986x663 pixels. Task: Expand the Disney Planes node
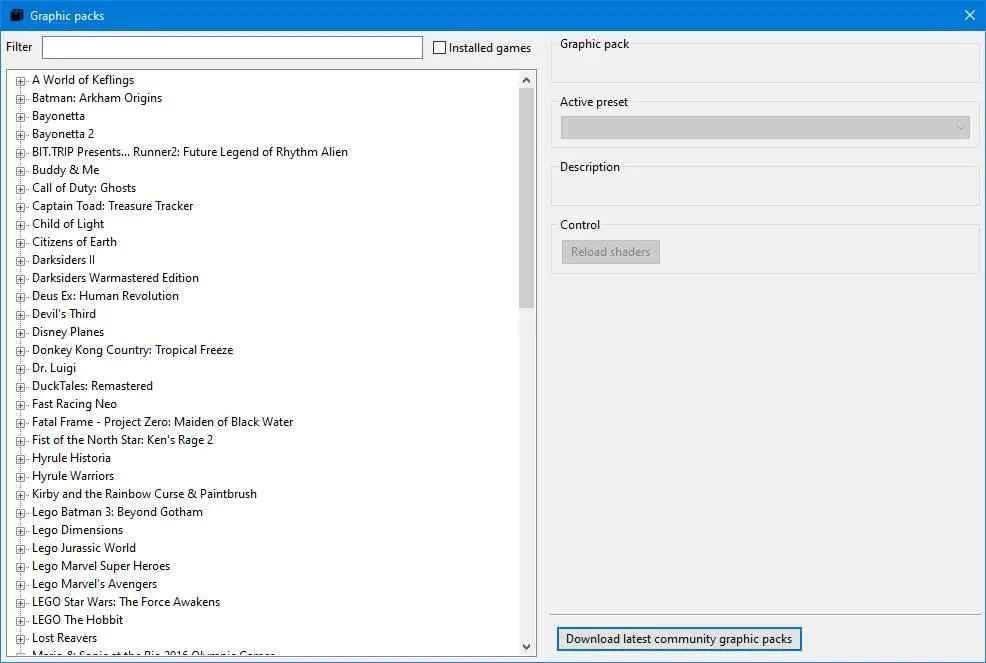(x=20, y=333)
